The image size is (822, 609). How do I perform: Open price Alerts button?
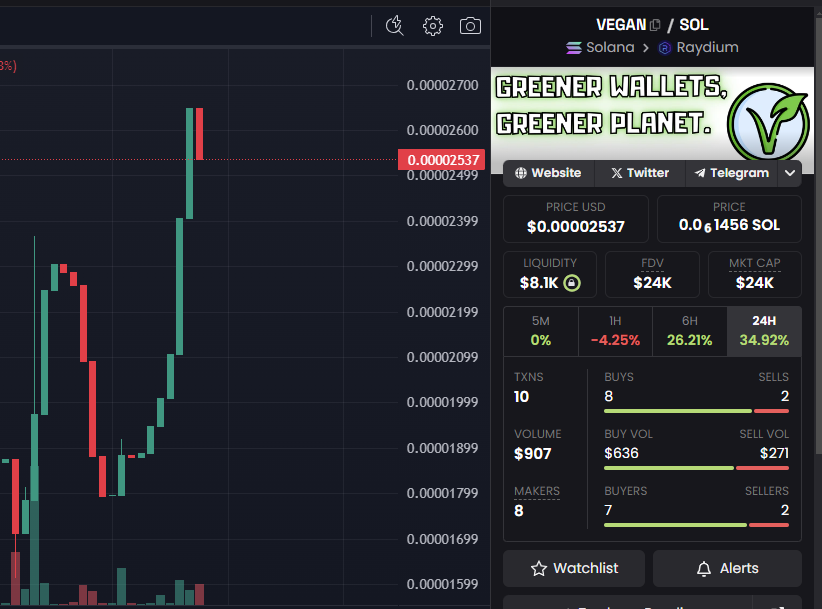(x=727, y=568)
